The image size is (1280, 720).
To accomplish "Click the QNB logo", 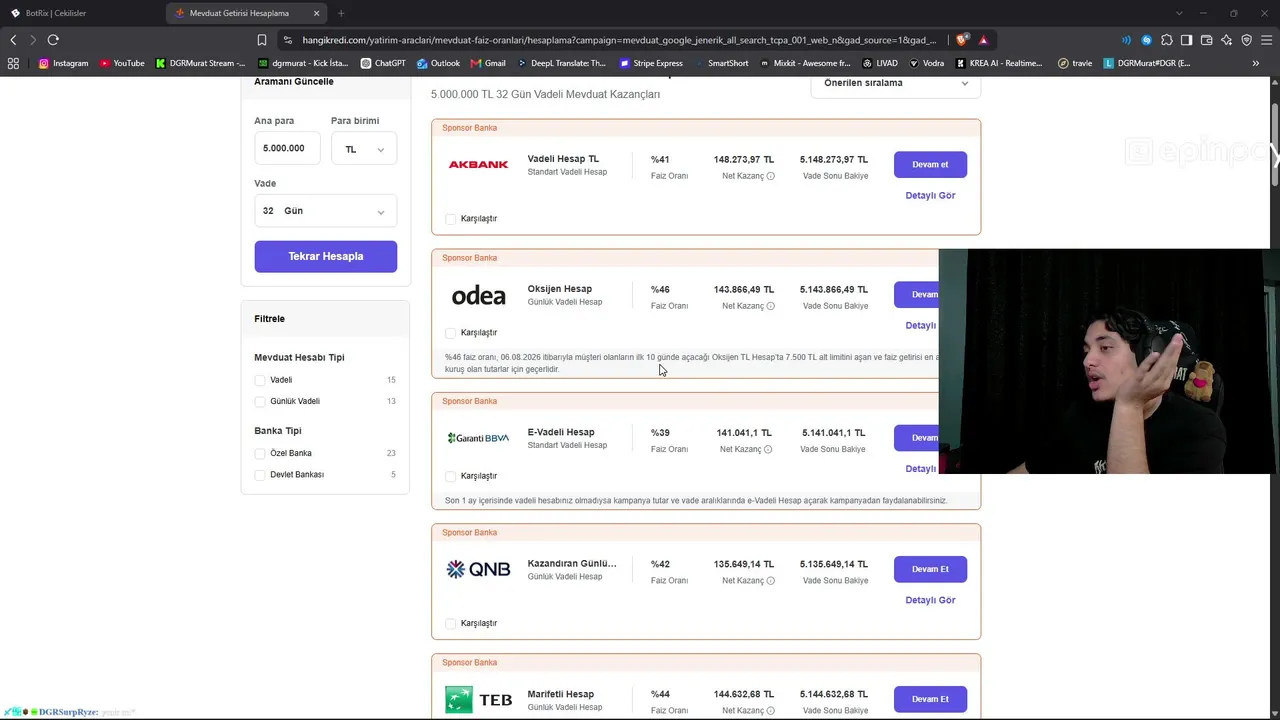I will click(x=478, y=569).
